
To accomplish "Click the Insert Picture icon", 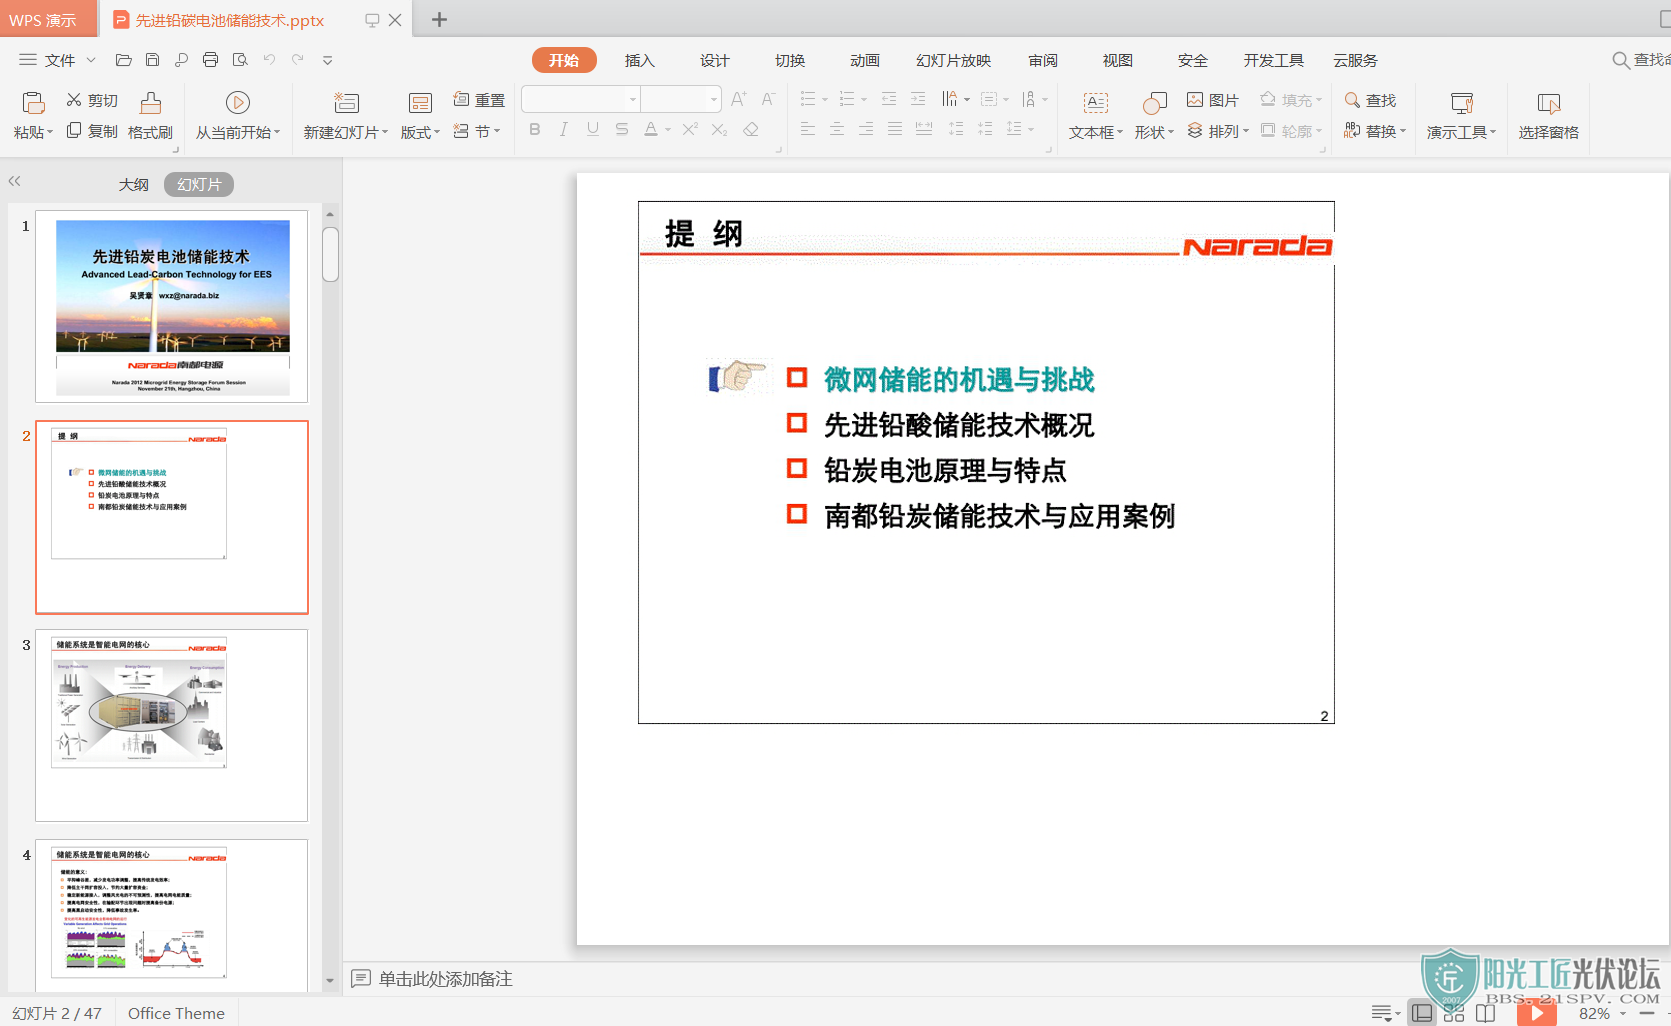I will coord(1195,99).
